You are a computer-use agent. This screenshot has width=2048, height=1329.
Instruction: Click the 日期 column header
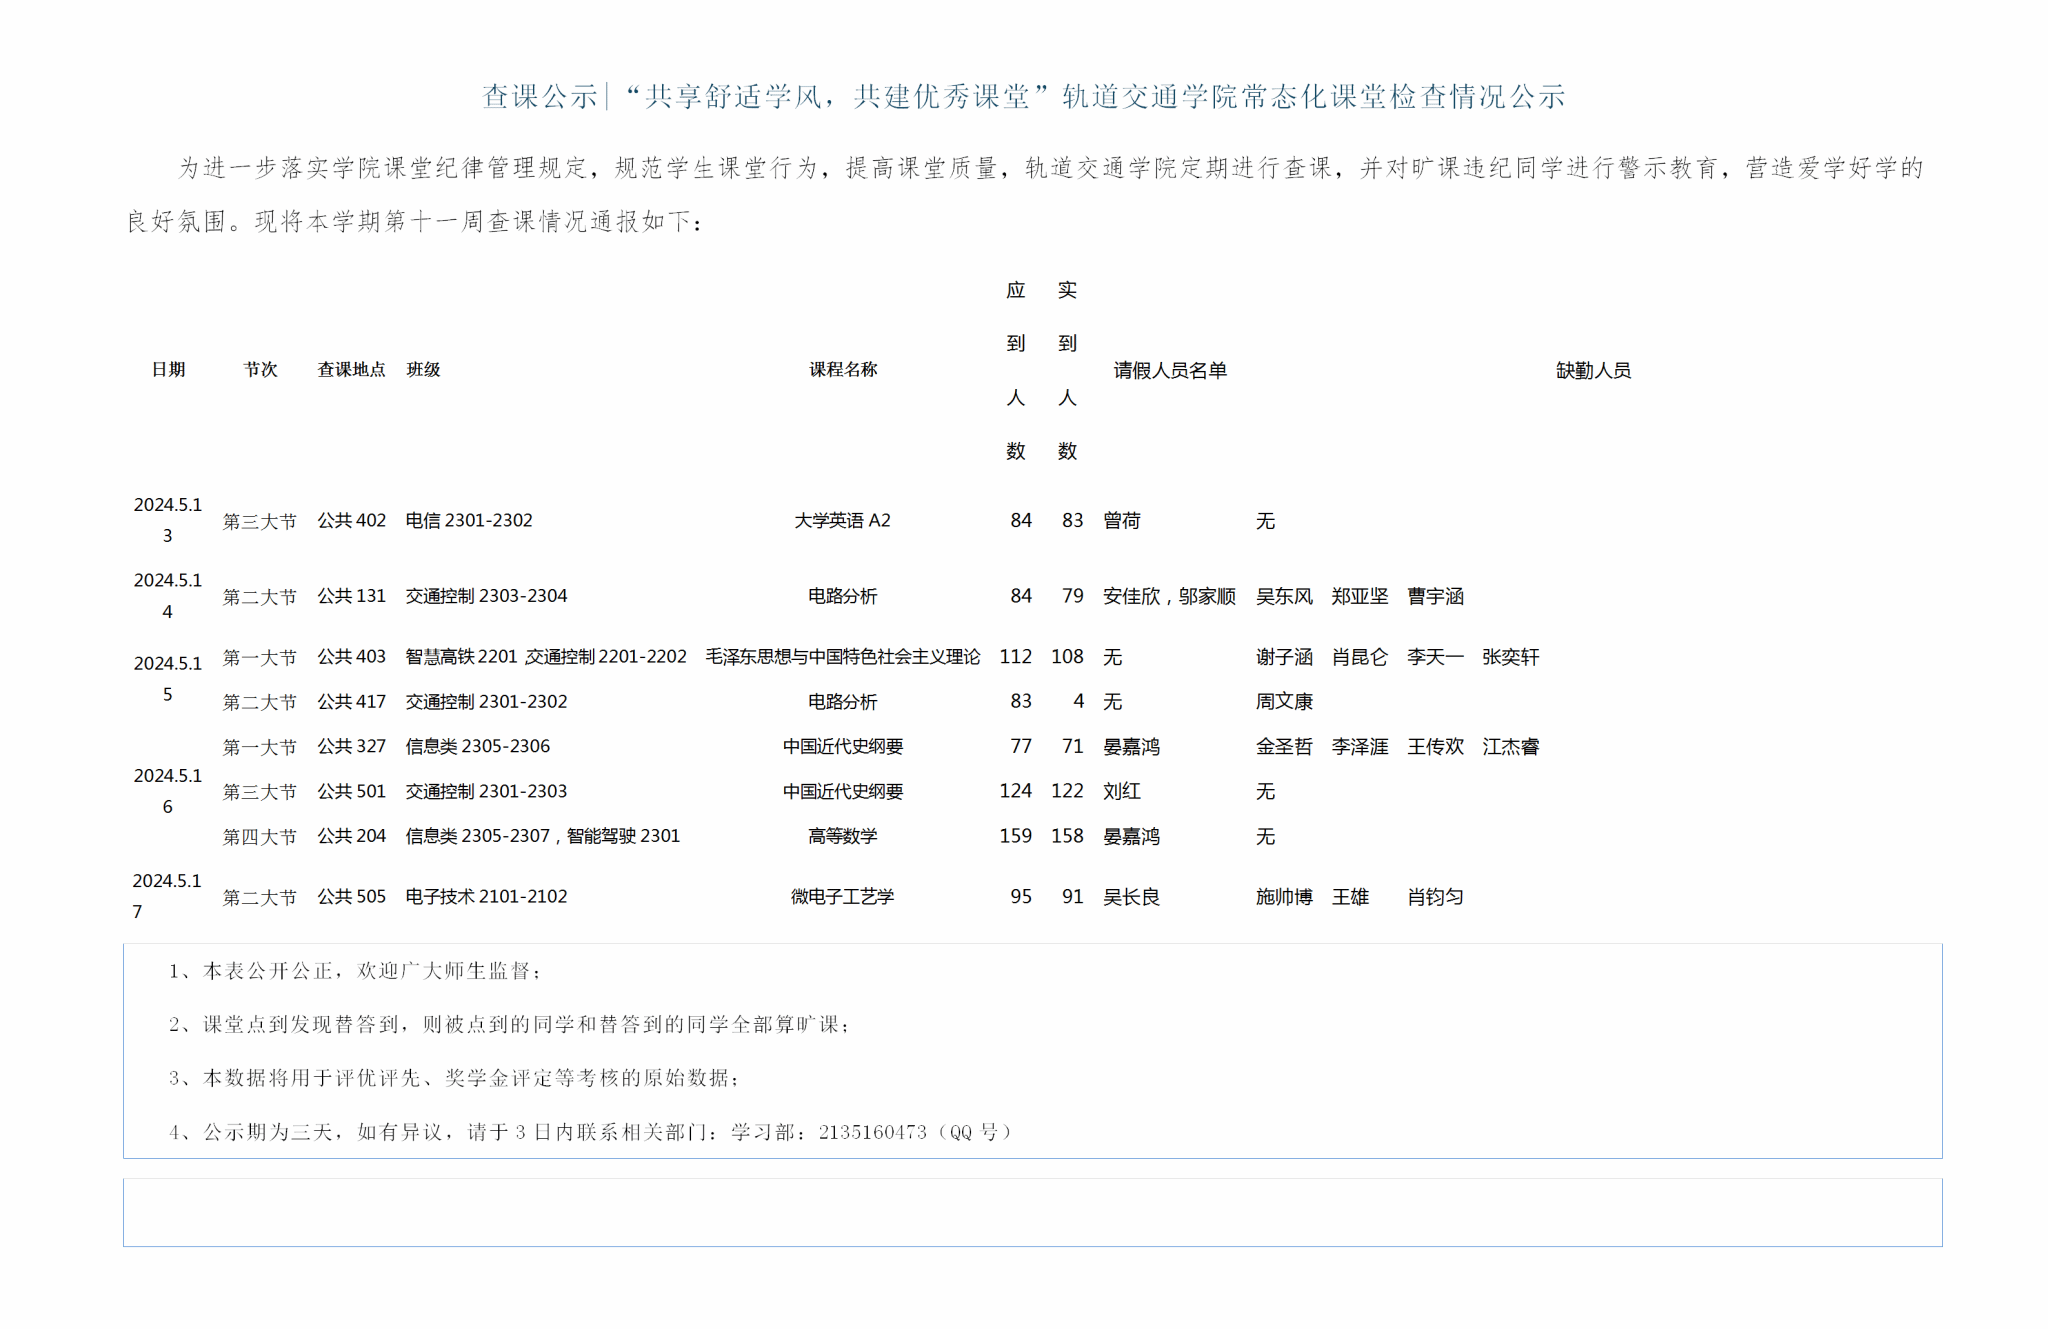coord(168,370)
